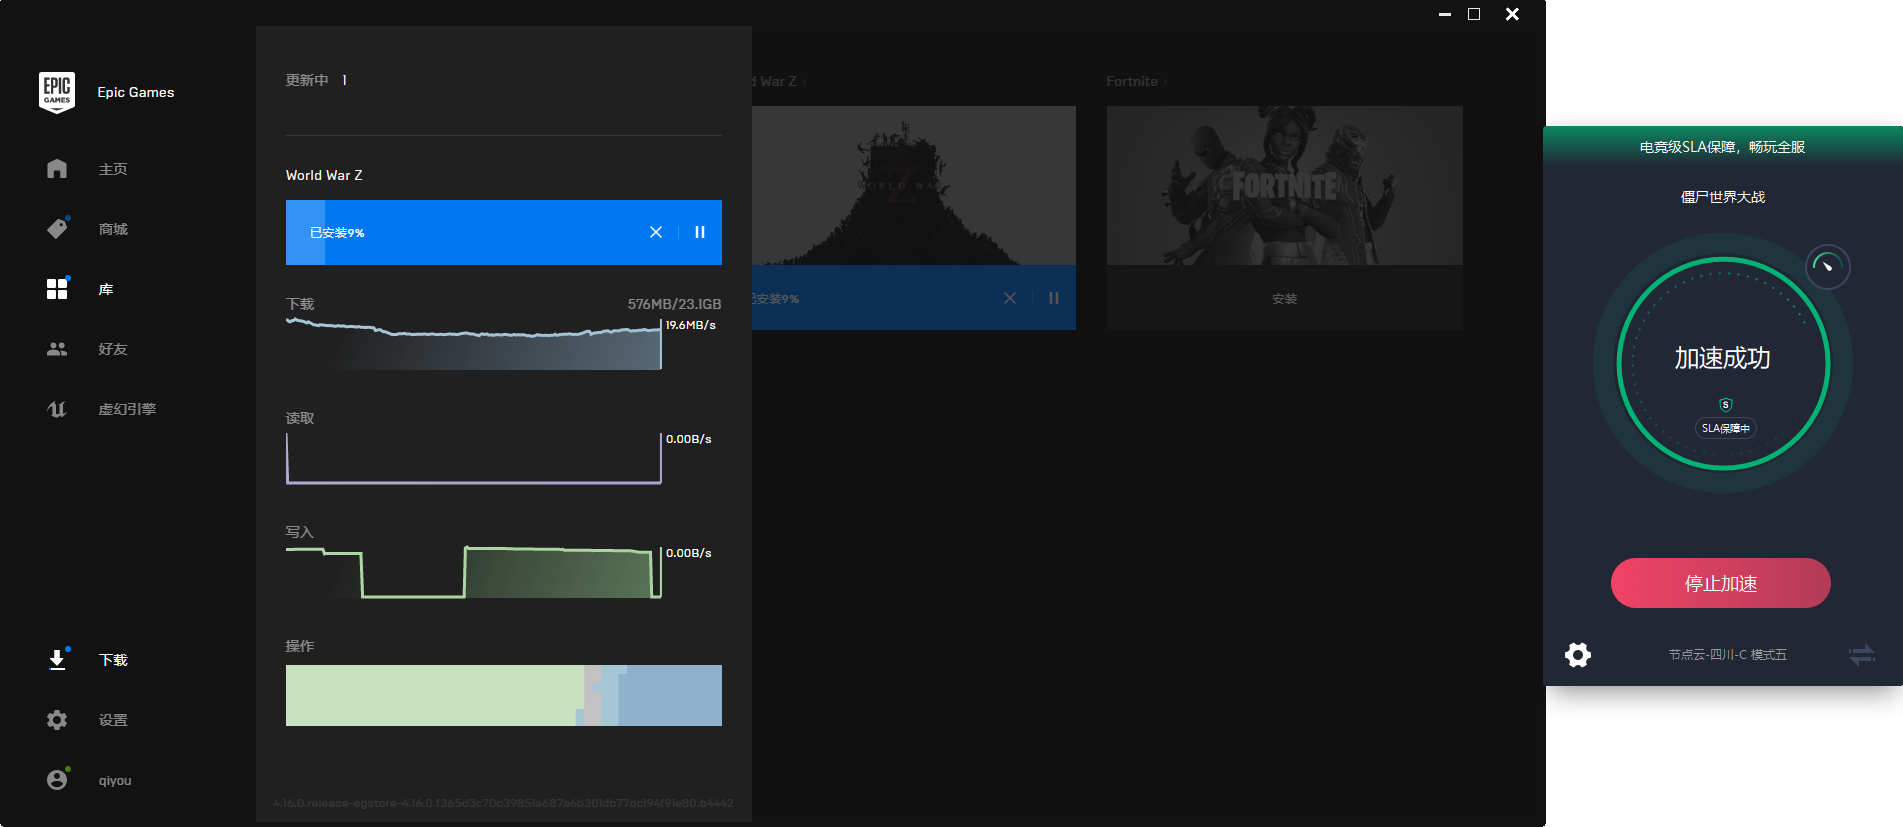Cancel World War Z install in download panel
Screen dimensions: 1903x827
[x=656, y=232]
